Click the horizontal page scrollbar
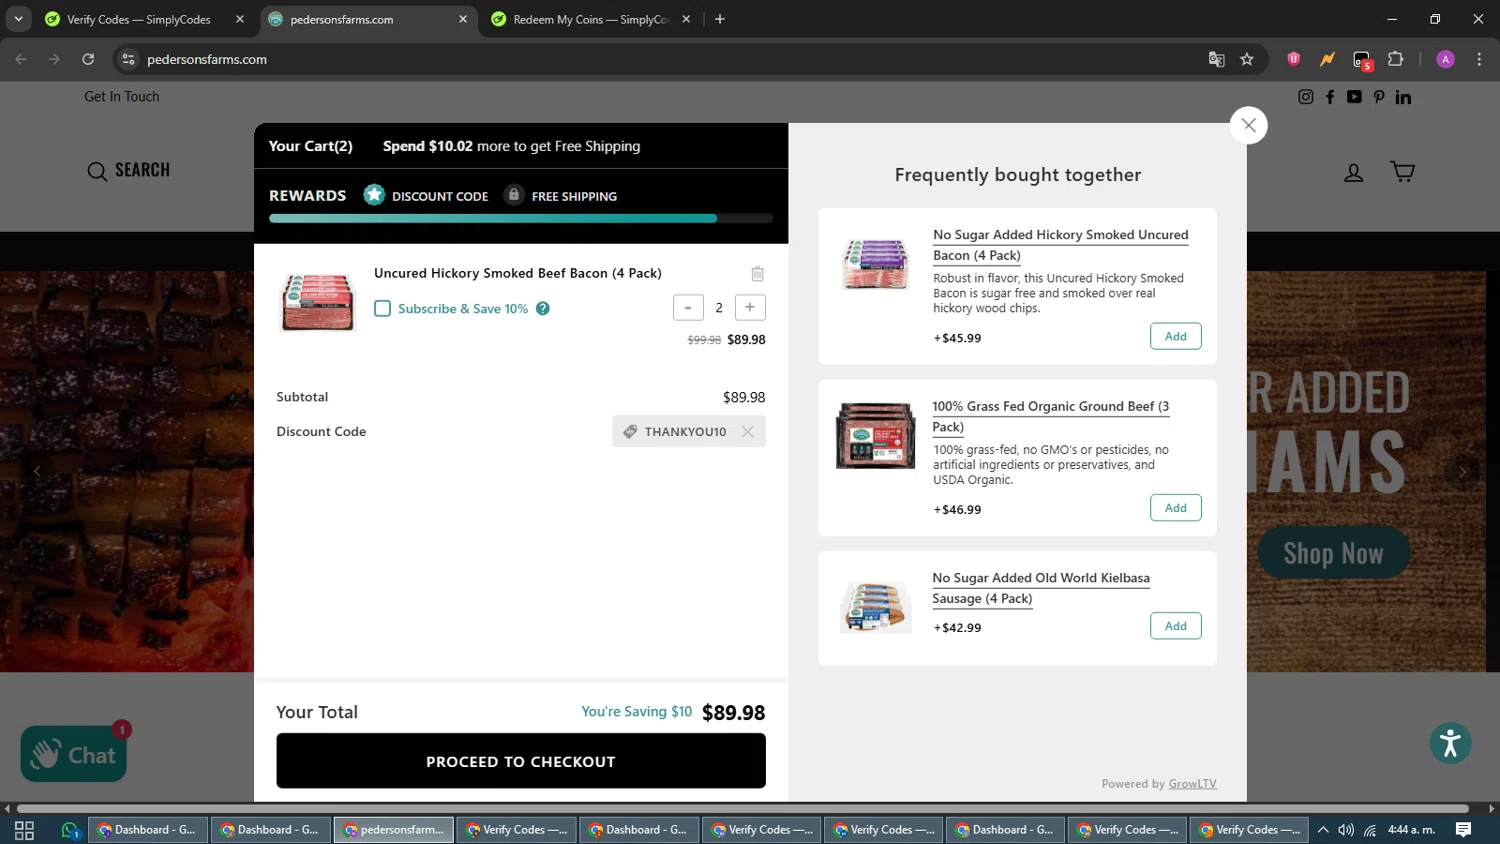 [x=743, y=808]
